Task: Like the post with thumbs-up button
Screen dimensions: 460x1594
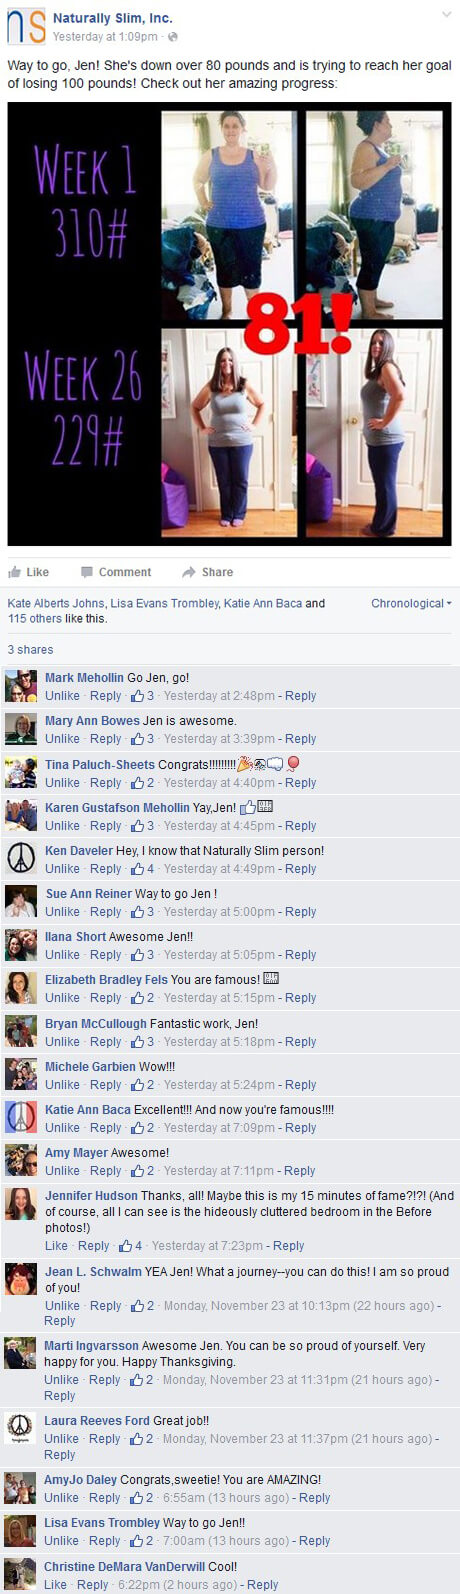Action: (28, 572)
